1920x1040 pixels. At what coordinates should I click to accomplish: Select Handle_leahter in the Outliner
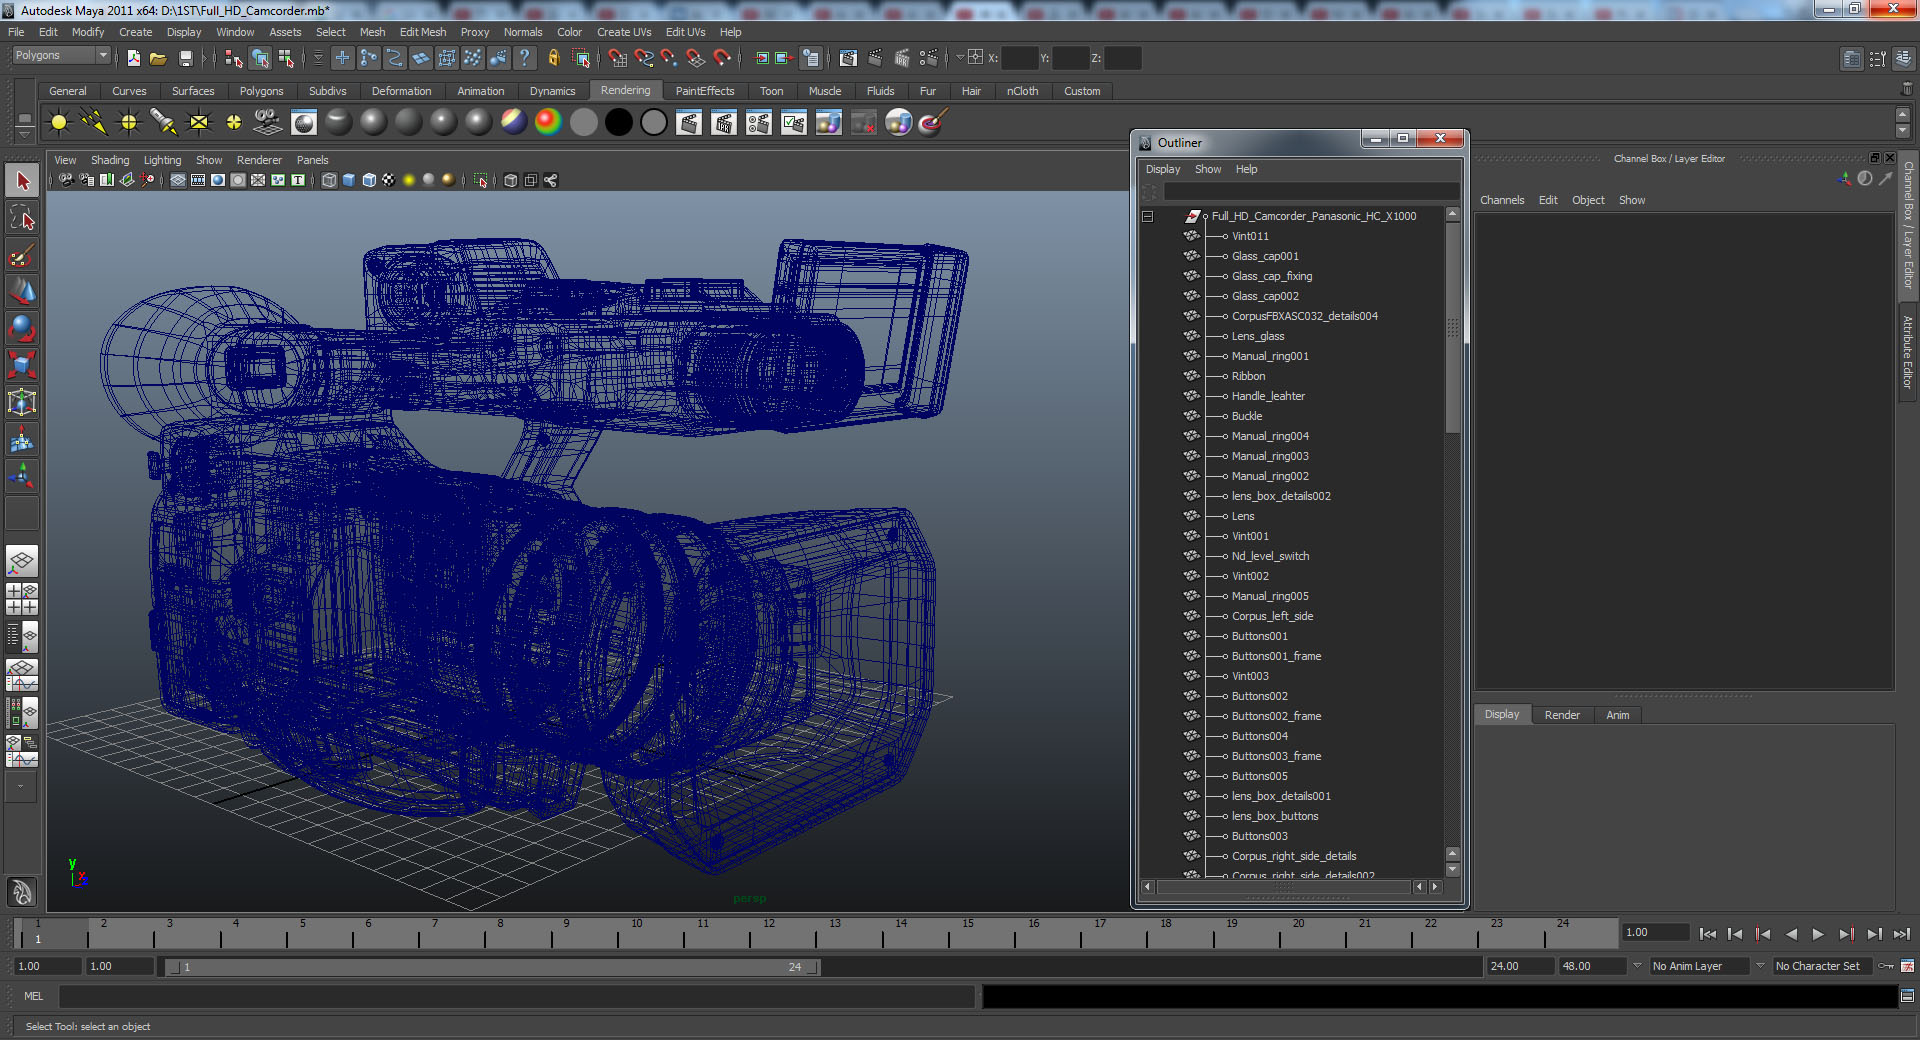(x=1268, y=396)
